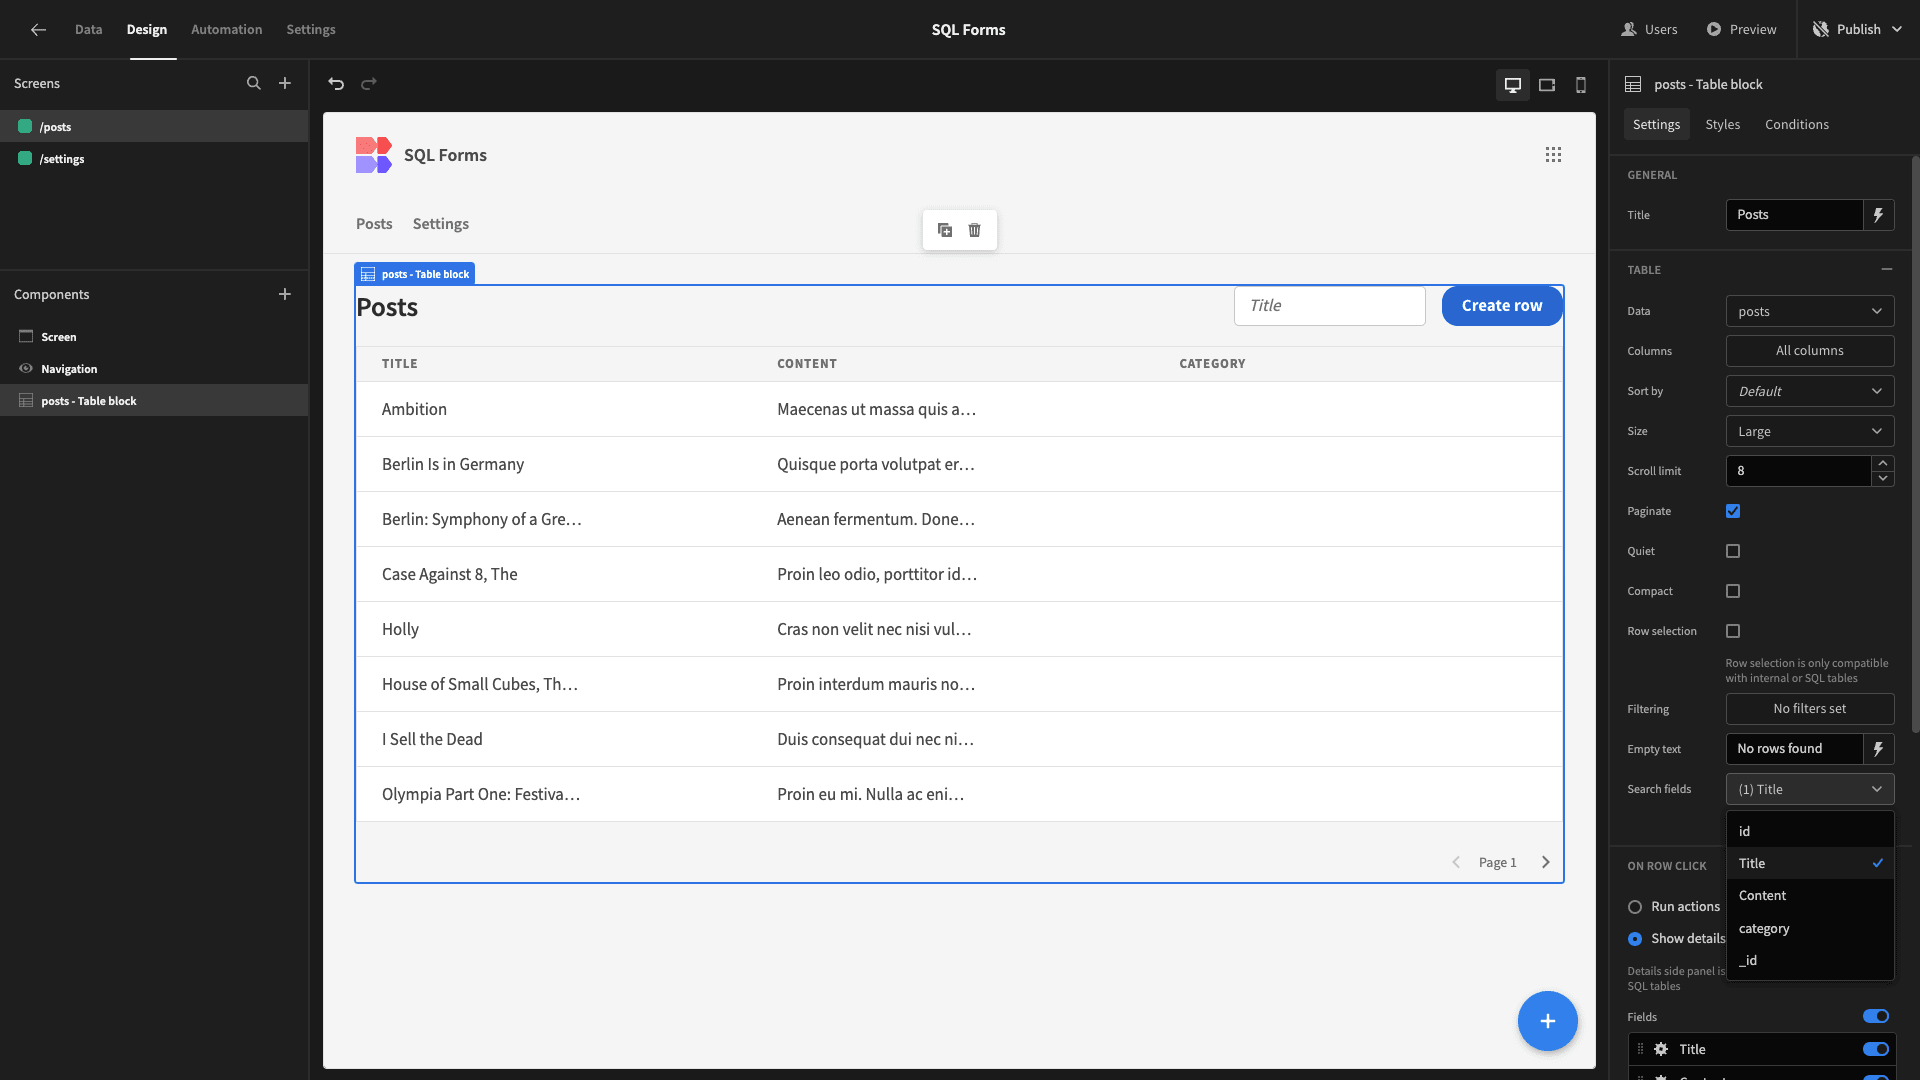Click the Title search input field
Viewport: 1920px width, 1080px height.
(x=1329, y=306)
